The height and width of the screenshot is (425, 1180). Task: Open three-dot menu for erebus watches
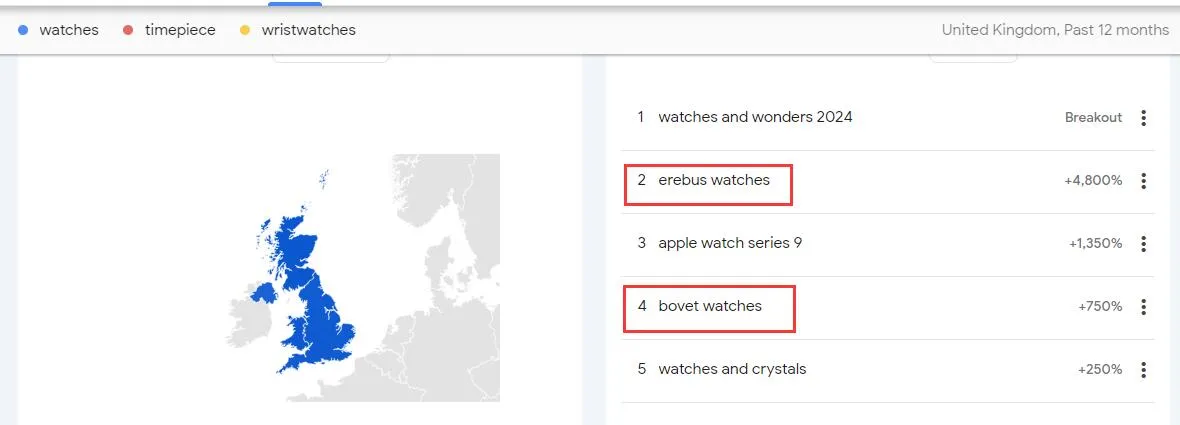[1143, 181]
